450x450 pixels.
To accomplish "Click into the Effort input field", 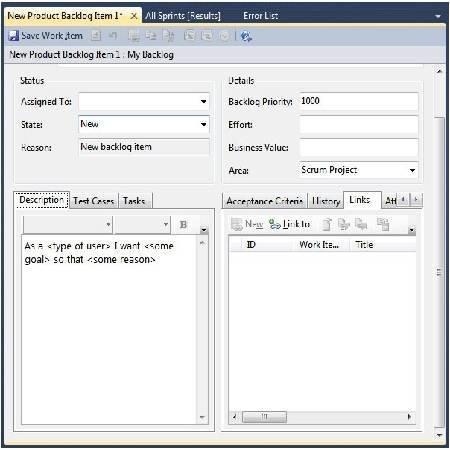I will point(359,124).
